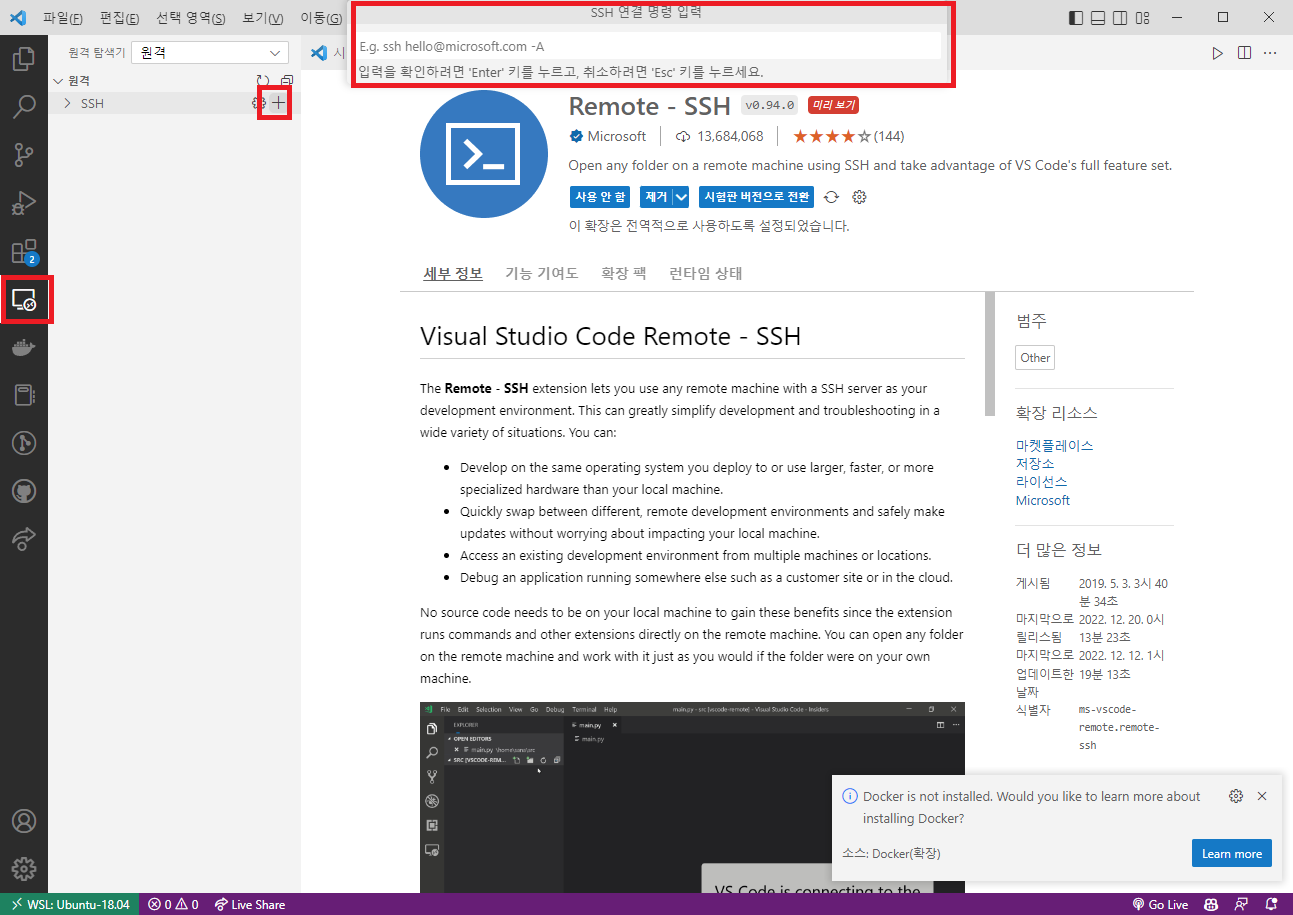Open the 제거 uninstall dropdown arrow
Viewport: 1293px width, 915px height.
(681, 197)
